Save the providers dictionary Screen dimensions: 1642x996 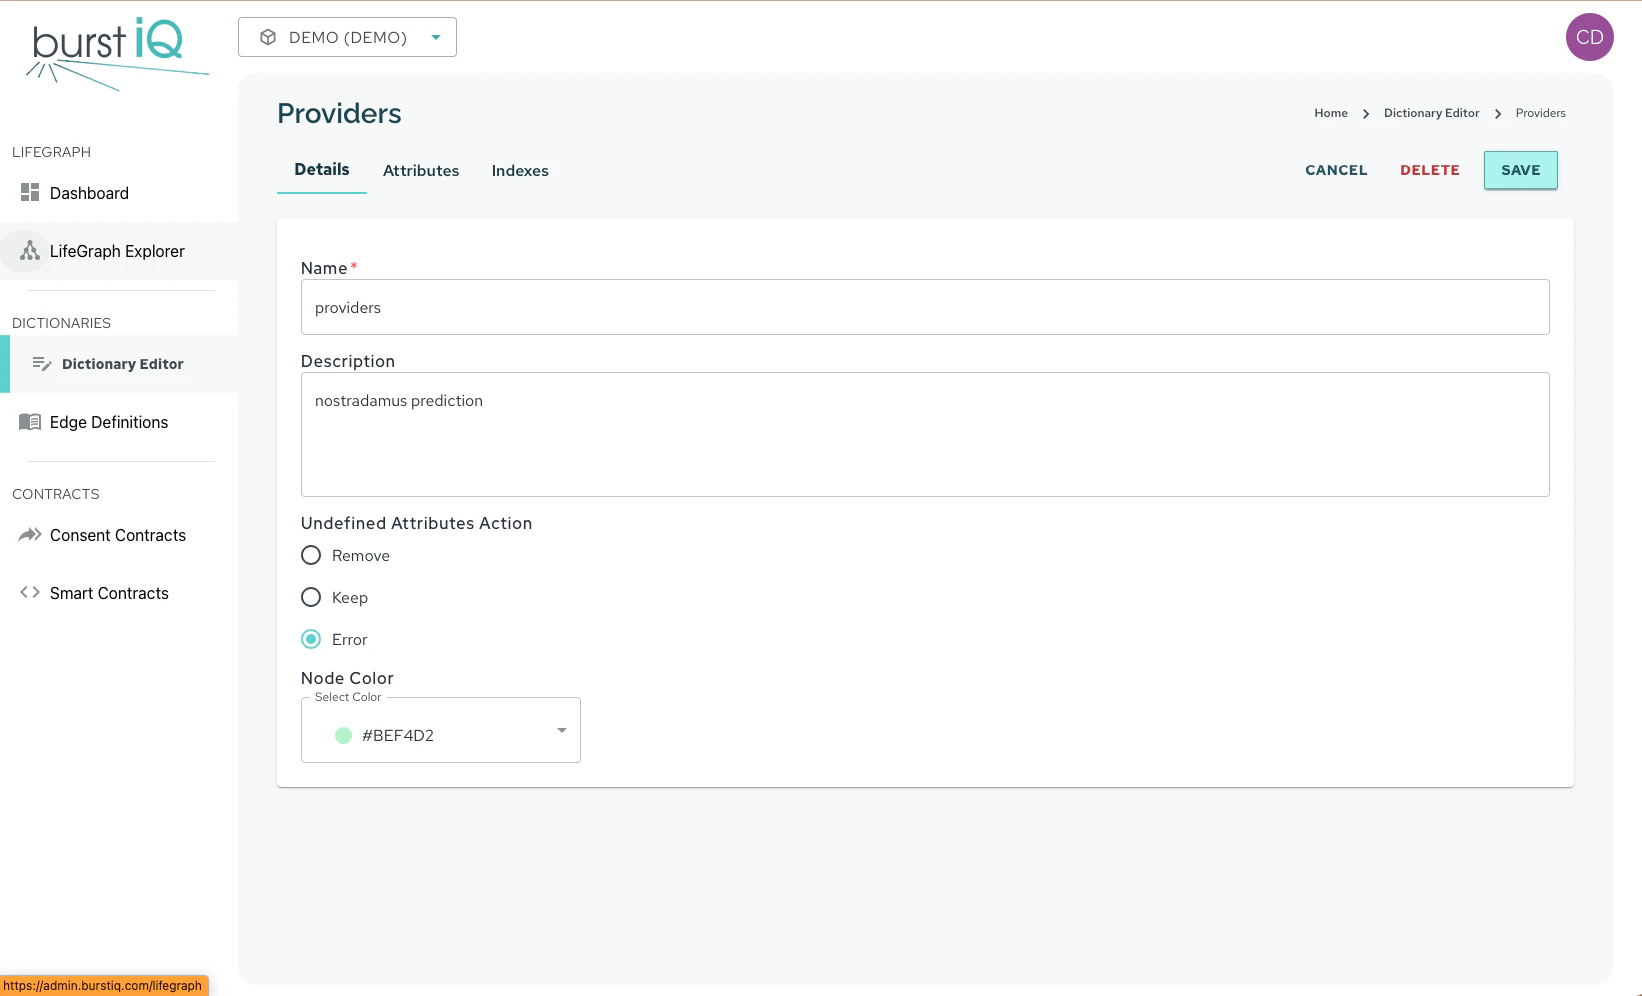tap(1520, 170)
